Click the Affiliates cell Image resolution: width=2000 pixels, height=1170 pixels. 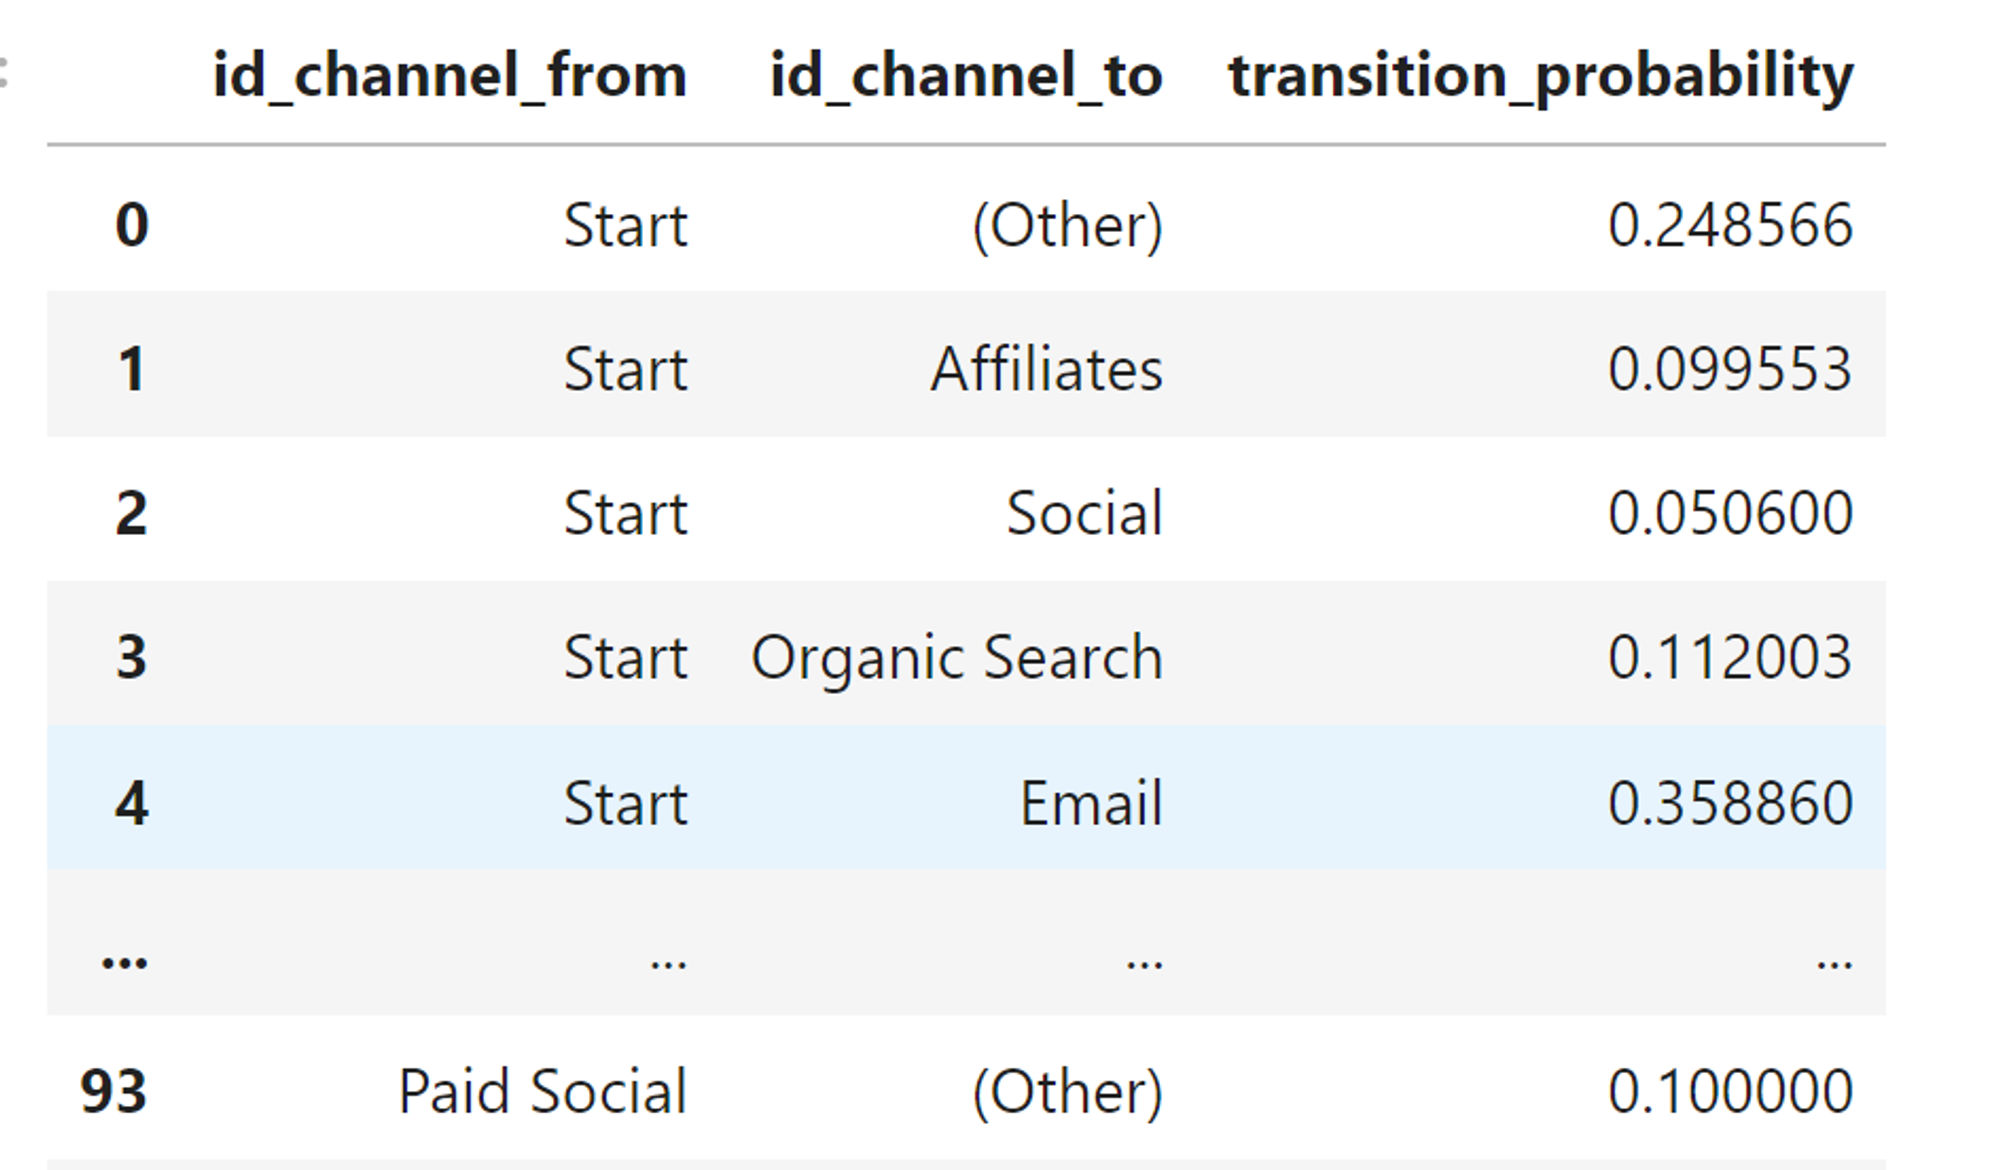click(1047, 369)
